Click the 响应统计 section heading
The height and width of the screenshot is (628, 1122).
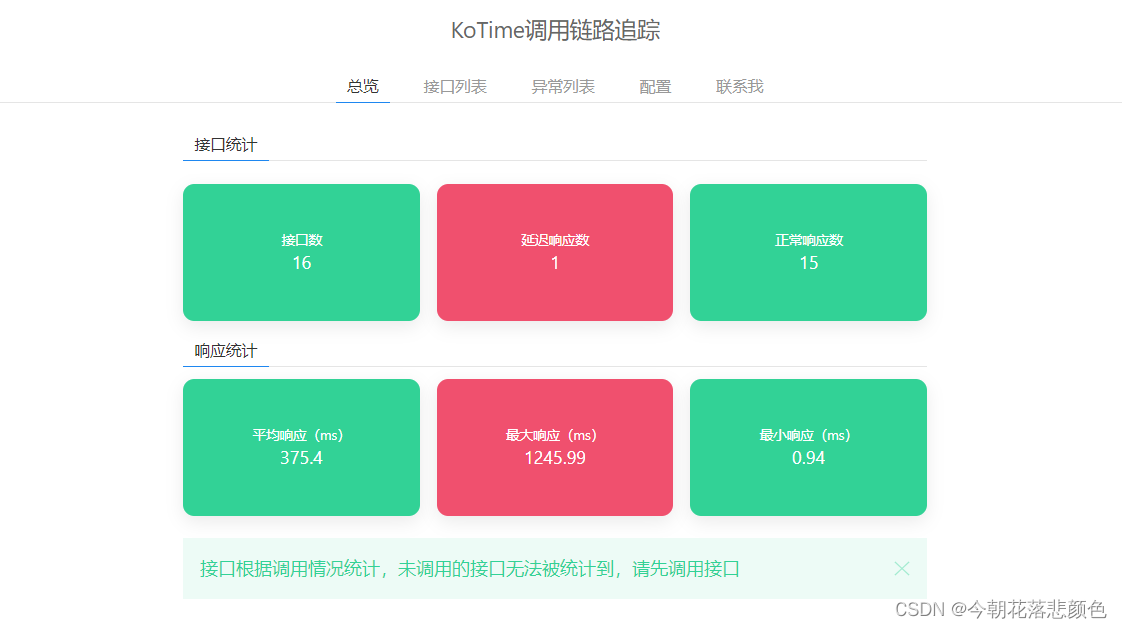[x=225, y=351]
